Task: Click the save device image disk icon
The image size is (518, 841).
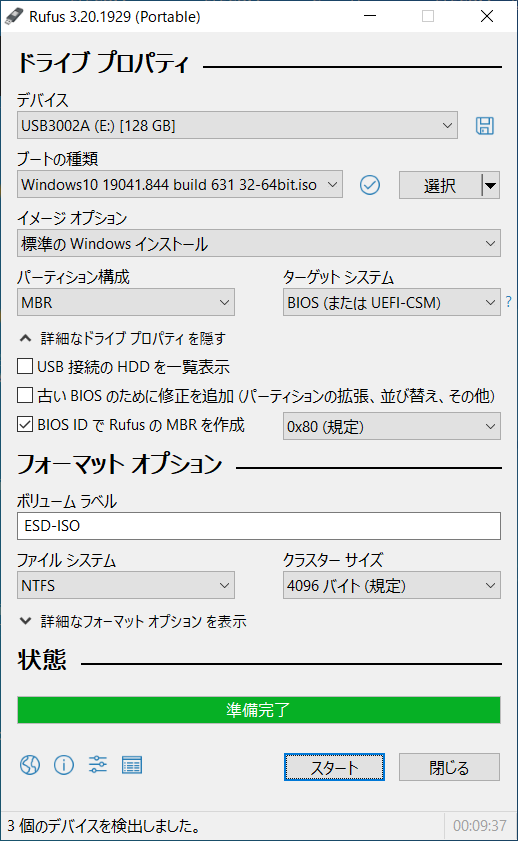Action: click(485, 126)
